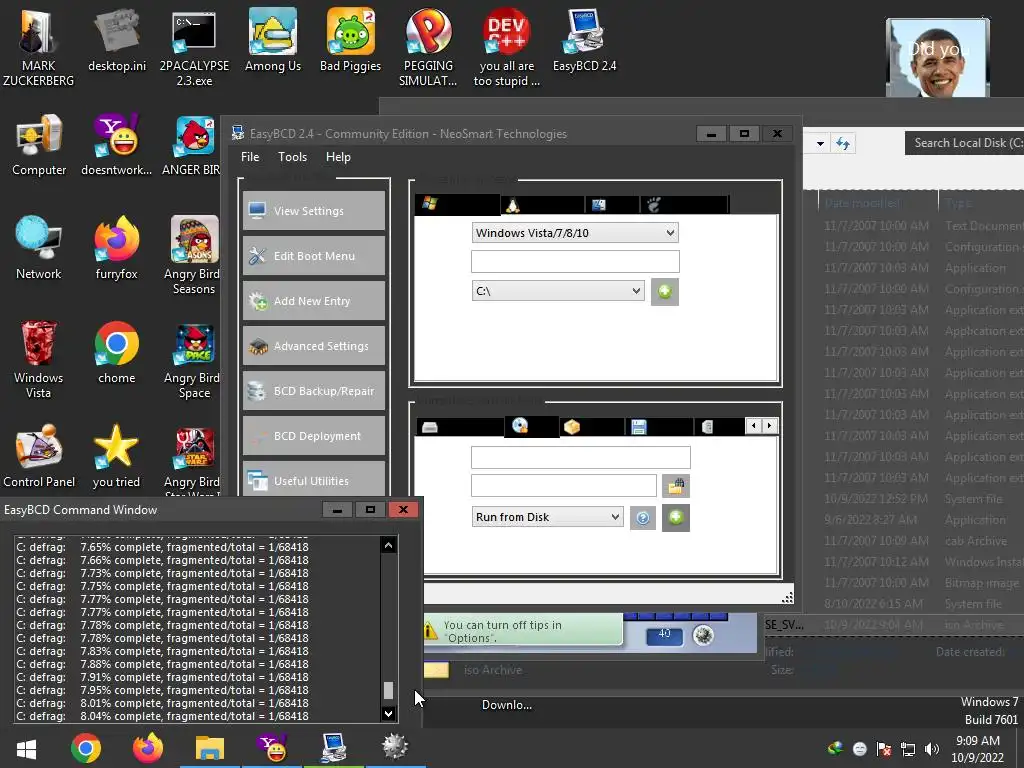Select 2PACALYPSE 2.3.exe desktop icon

tap(194, 47)
